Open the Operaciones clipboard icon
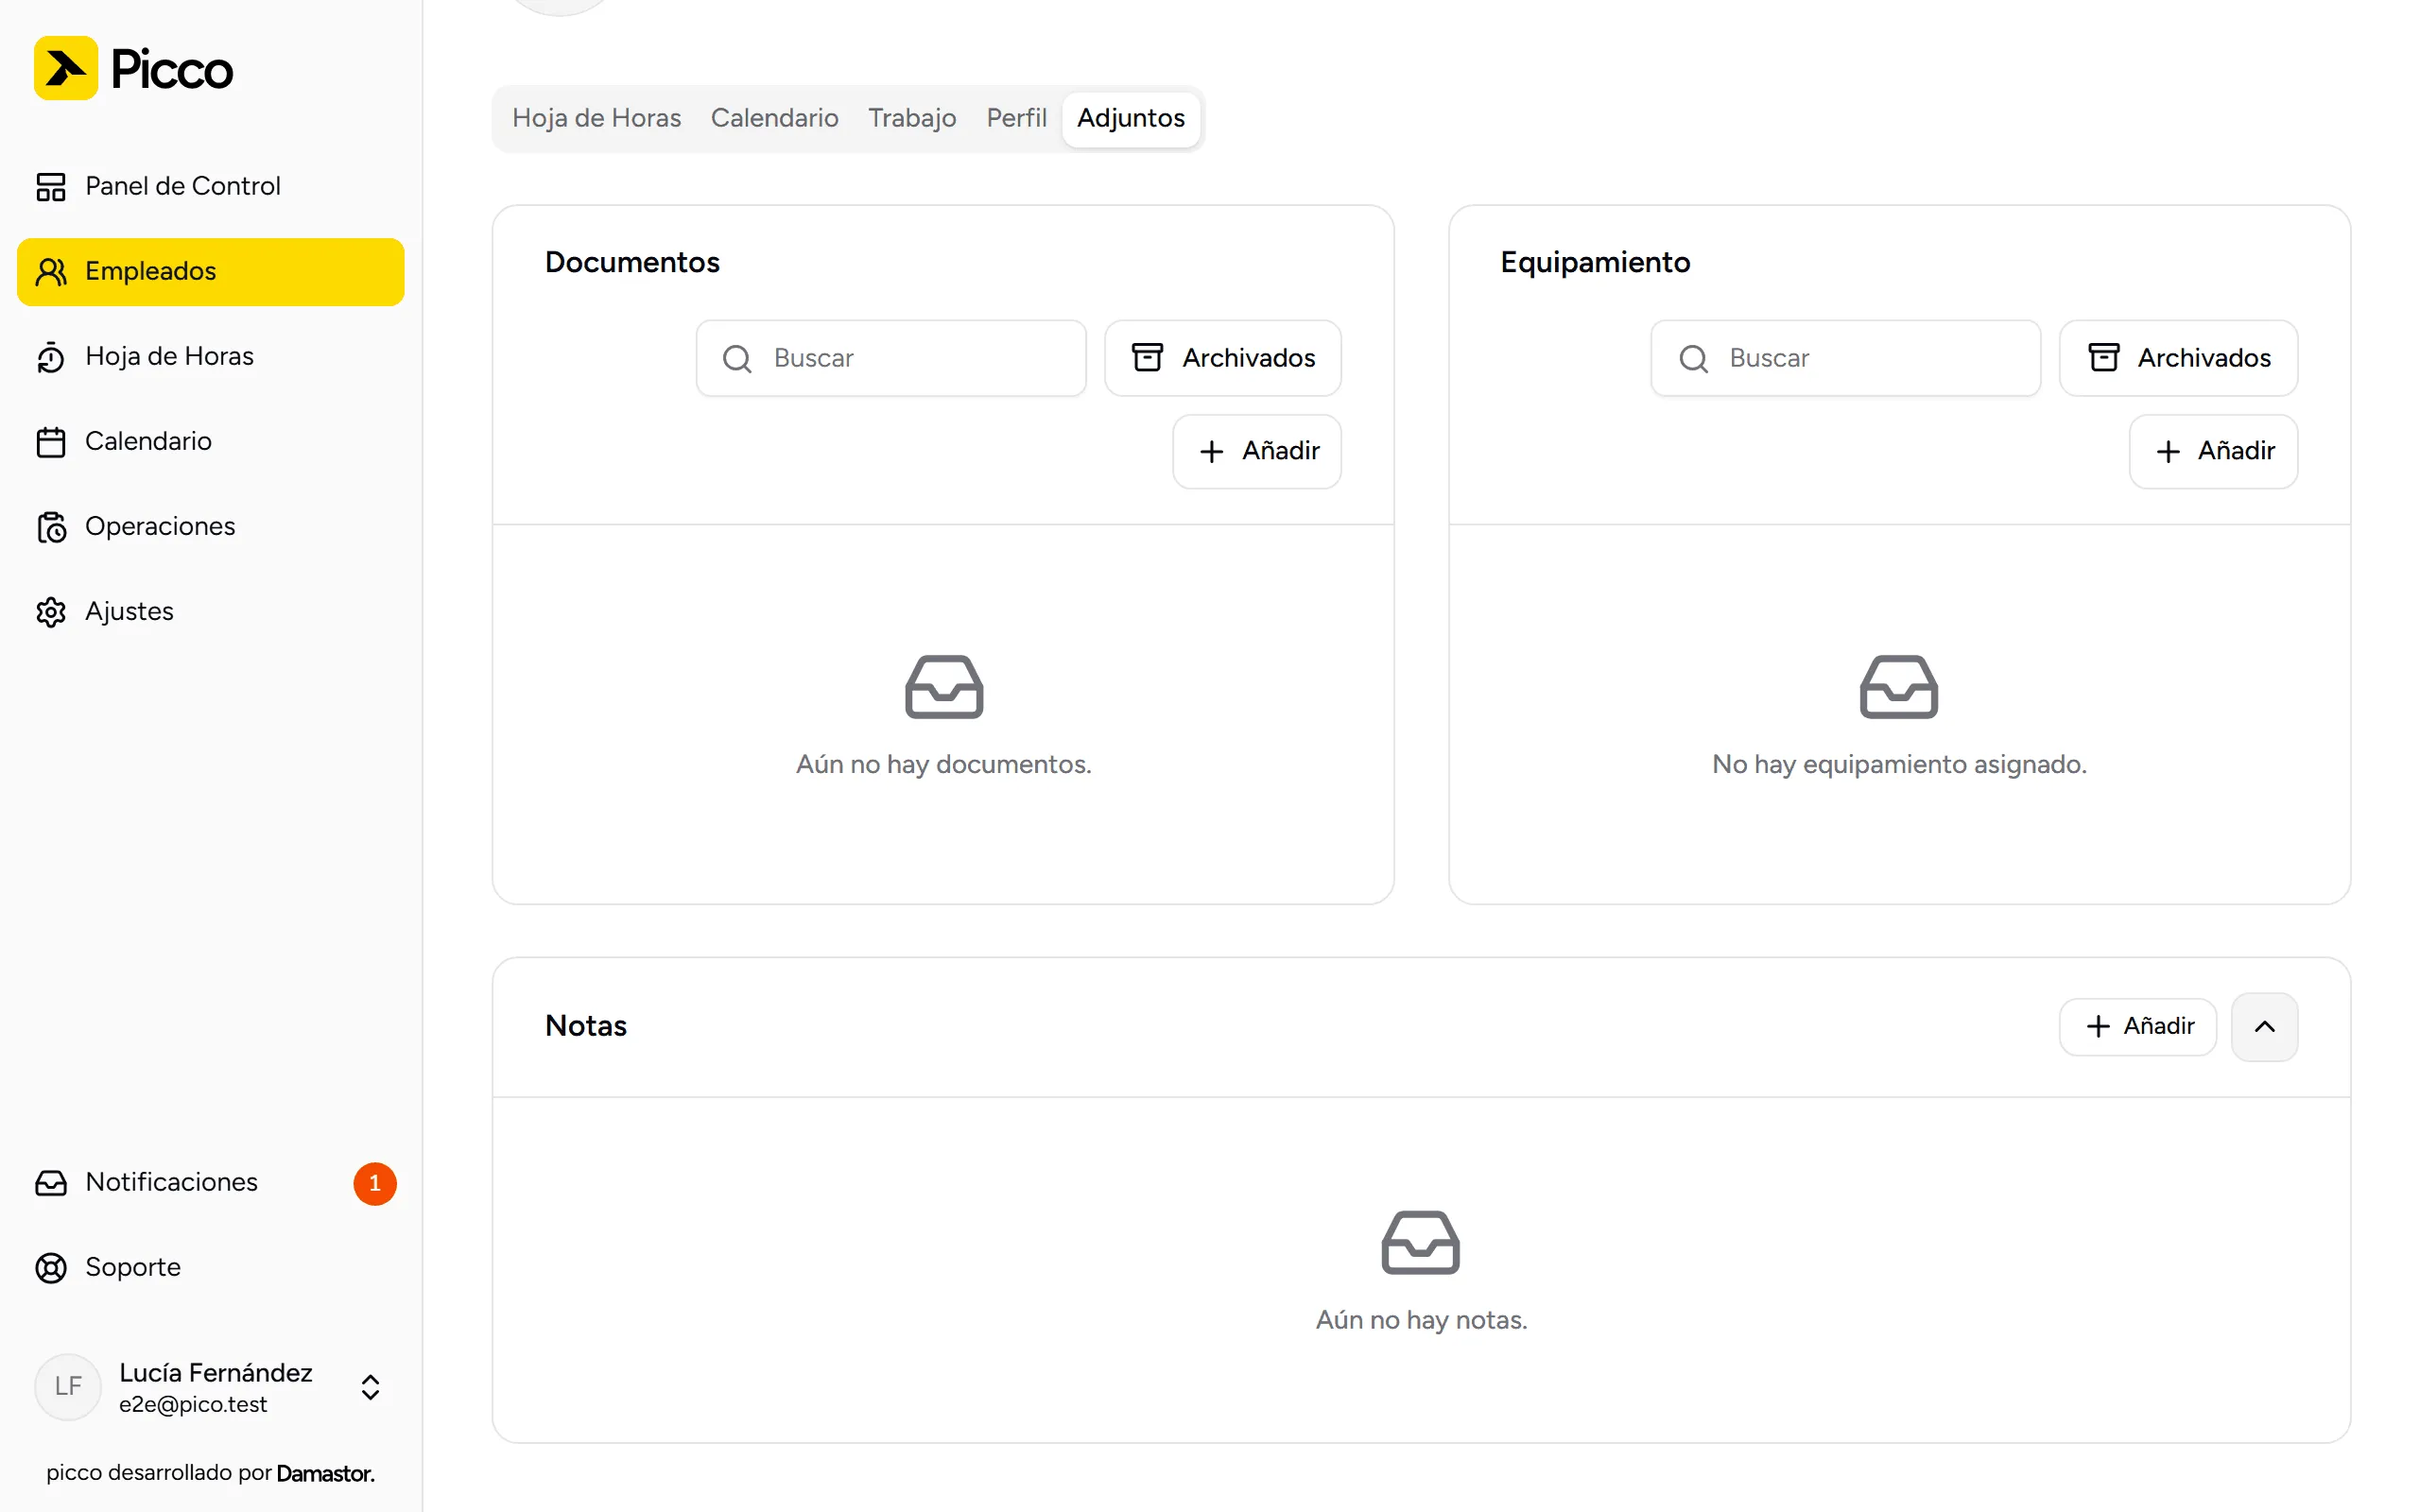This screenshot has height=1512, width=2420. point(51,527)
